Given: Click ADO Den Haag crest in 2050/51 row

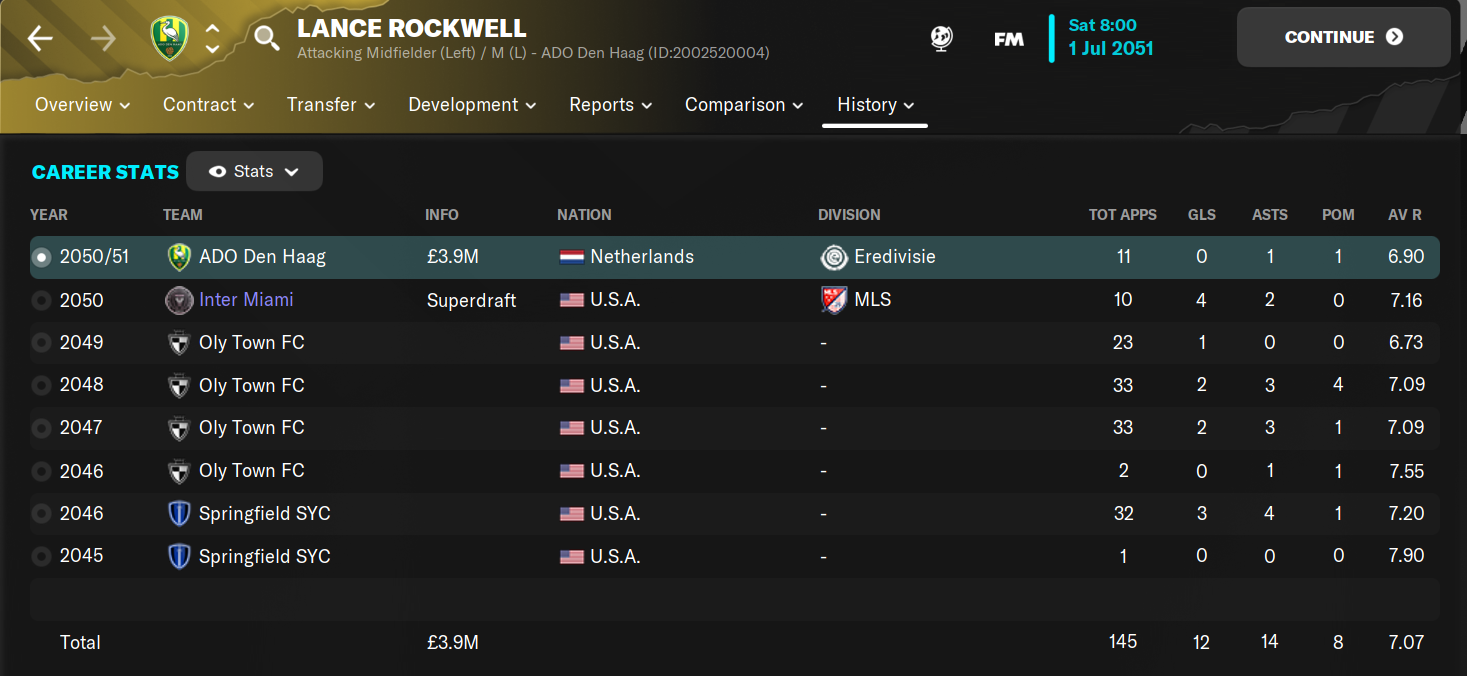Looking at the screenshot, I should (x=179, y=257).
